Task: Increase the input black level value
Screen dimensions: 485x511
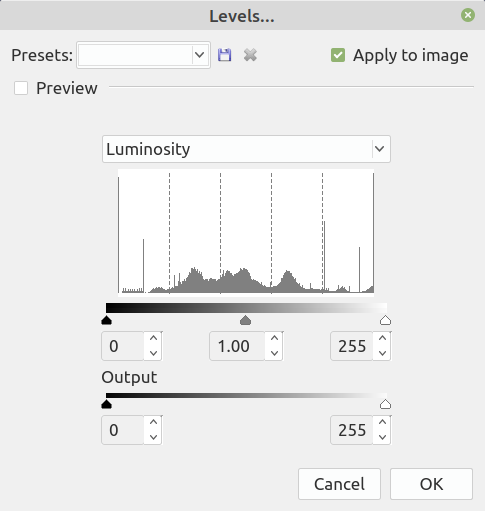Action: point(153,338)
